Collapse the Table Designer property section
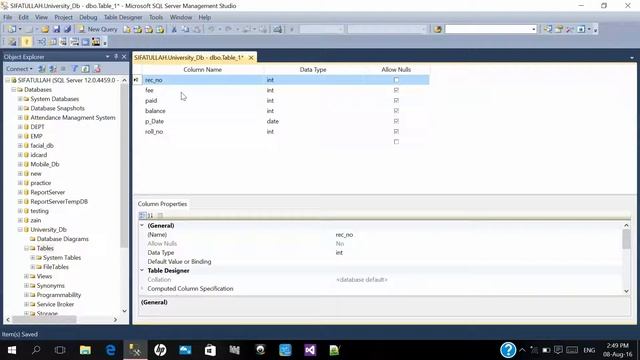Screen dimensions: 640x360 [142, 270]
